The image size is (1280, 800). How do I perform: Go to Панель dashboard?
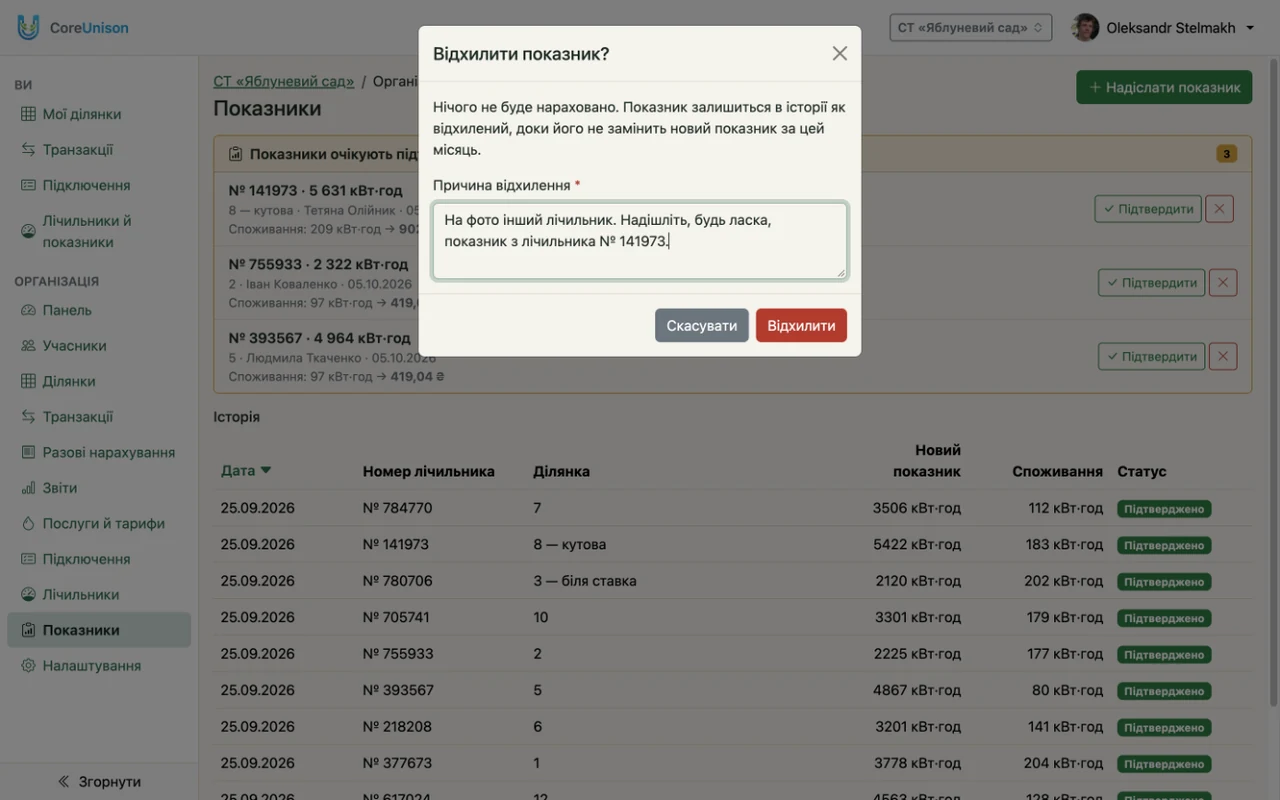click(x=99, y=310)
